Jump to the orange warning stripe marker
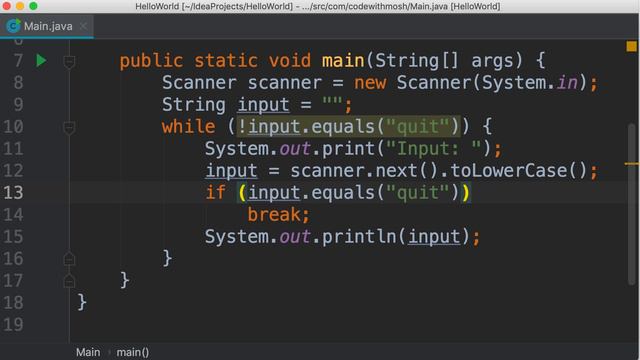This screenshot has height=360, width=640. (x=631, y=164)
